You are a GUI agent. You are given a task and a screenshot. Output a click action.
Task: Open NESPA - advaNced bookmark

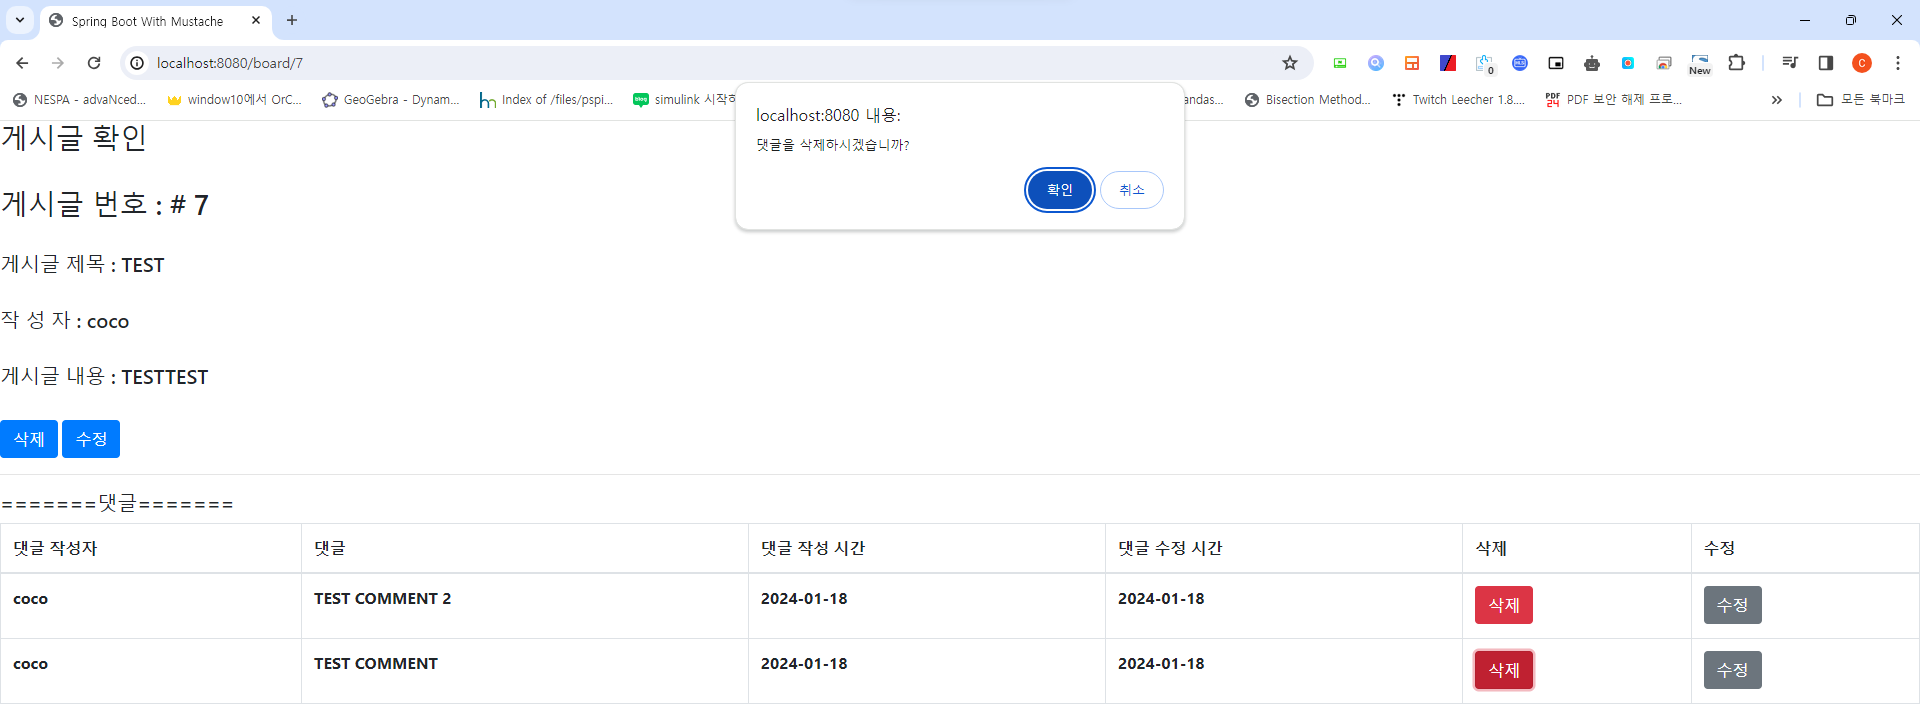[80, 99]
